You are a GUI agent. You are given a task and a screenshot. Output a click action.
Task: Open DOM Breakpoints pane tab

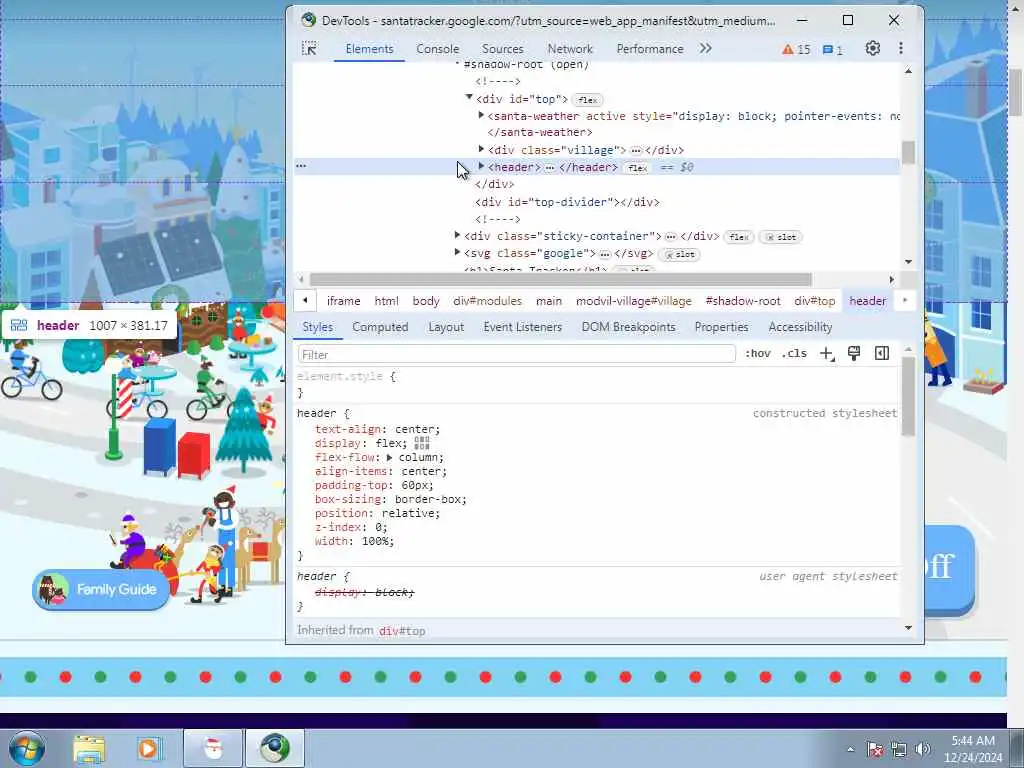point(628,327)
